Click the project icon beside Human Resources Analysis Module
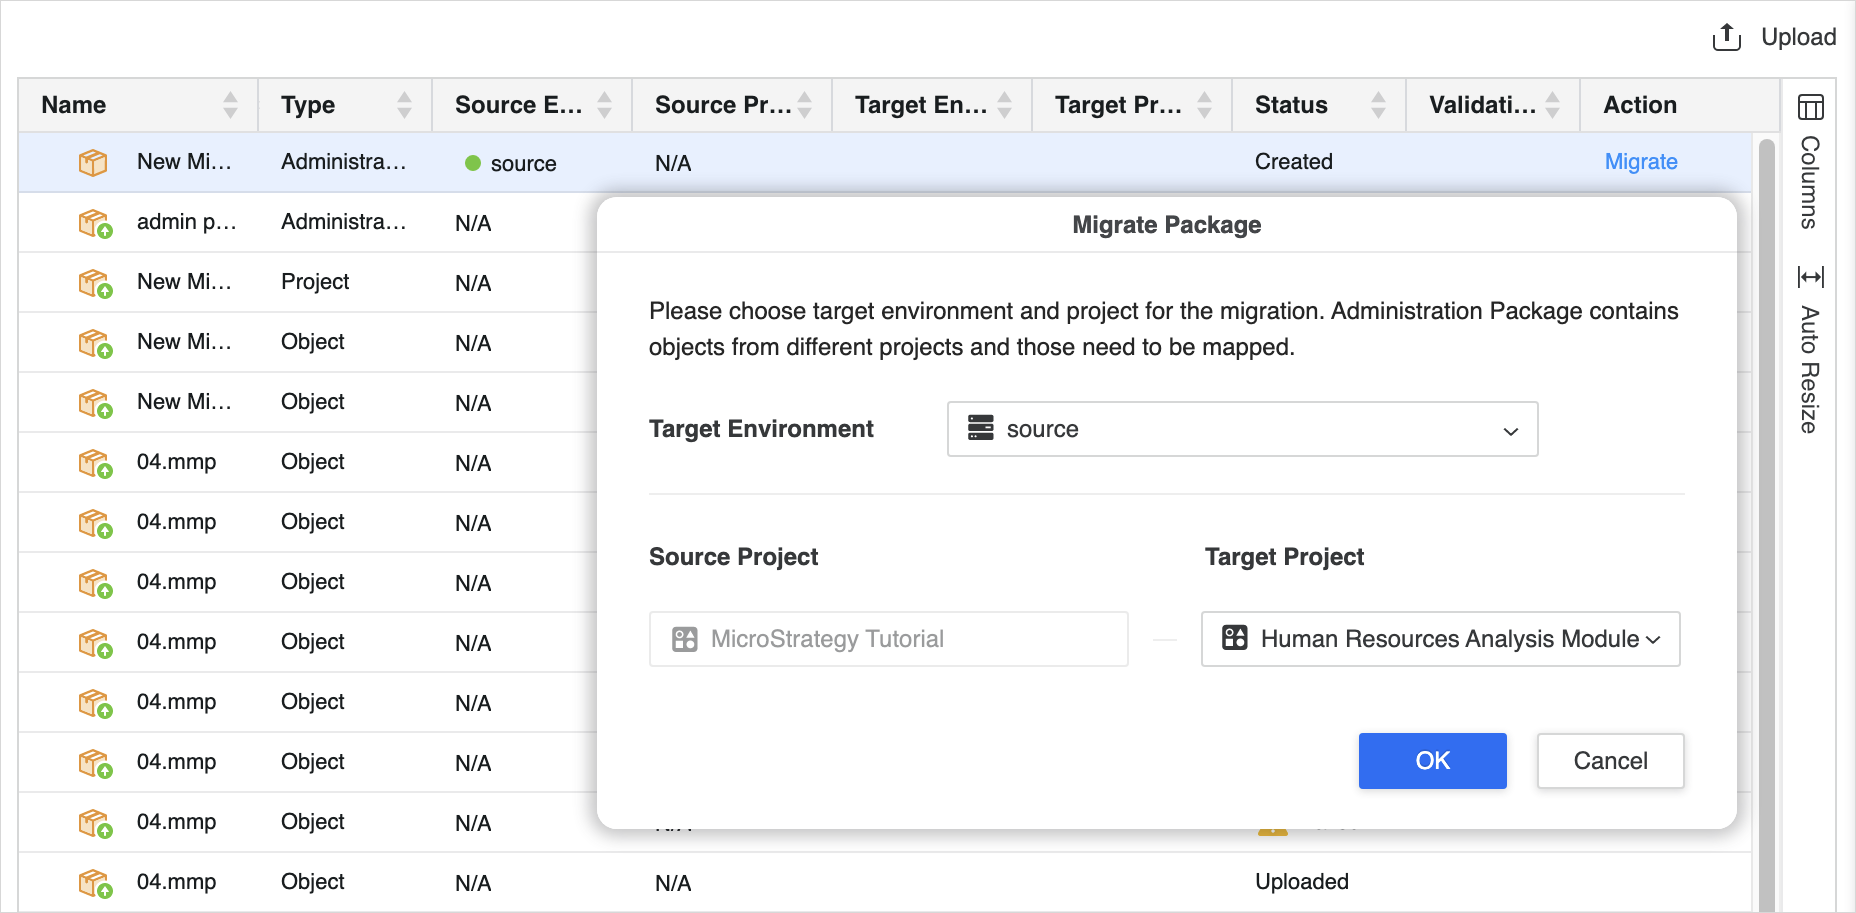The image size is (1856, 913). (x=1235, y=638)
